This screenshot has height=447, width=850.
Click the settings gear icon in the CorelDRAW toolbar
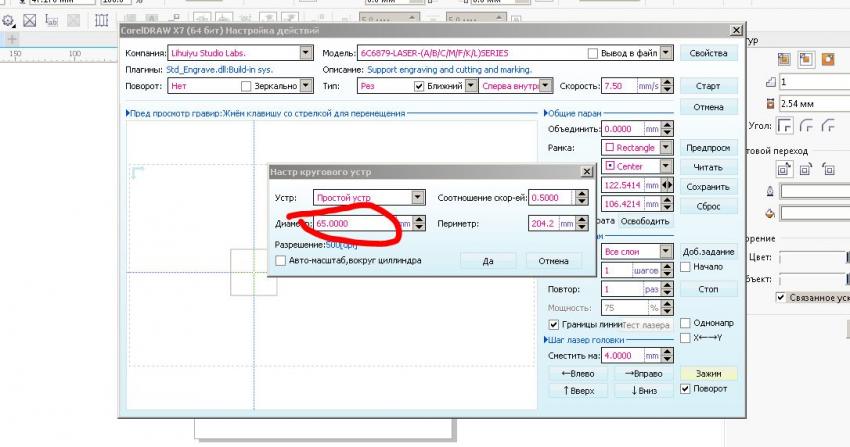8,19
